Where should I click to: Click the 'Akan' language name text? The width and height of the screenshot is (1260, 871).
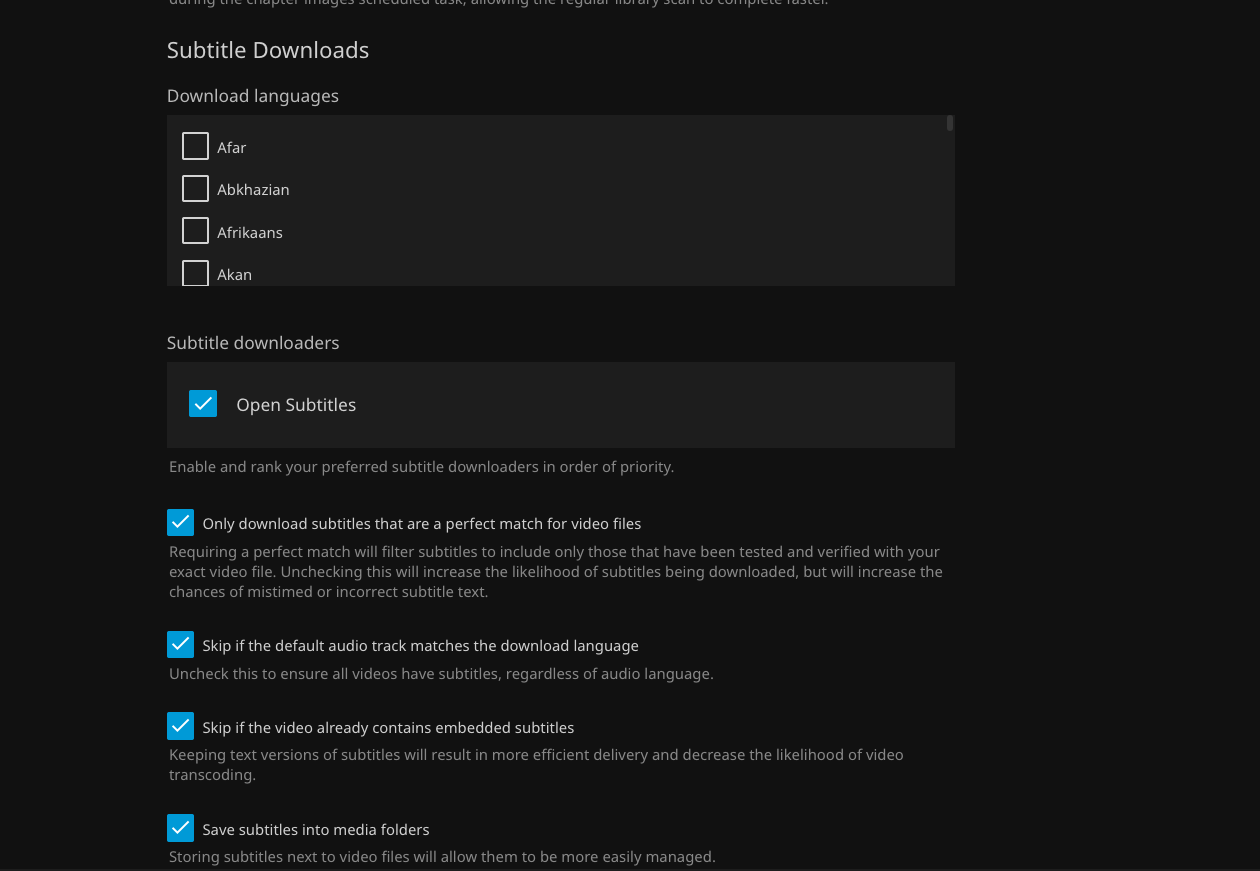(234, 275)
